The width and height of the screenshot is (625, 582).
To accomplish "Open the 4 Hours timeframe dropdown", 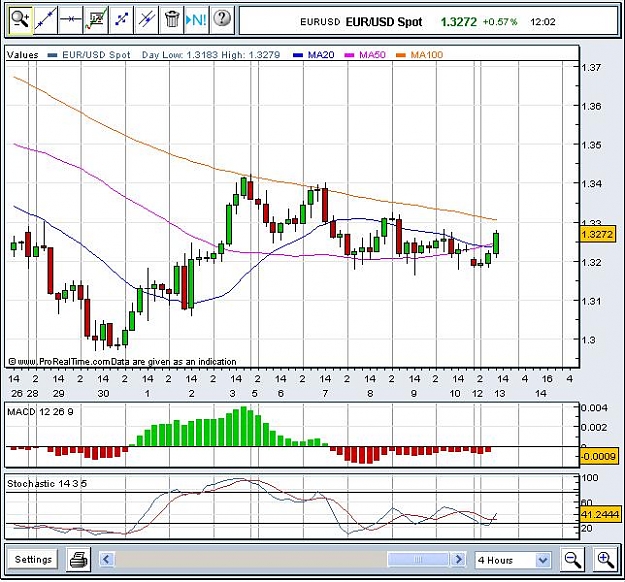I will [x=513, y=560].
